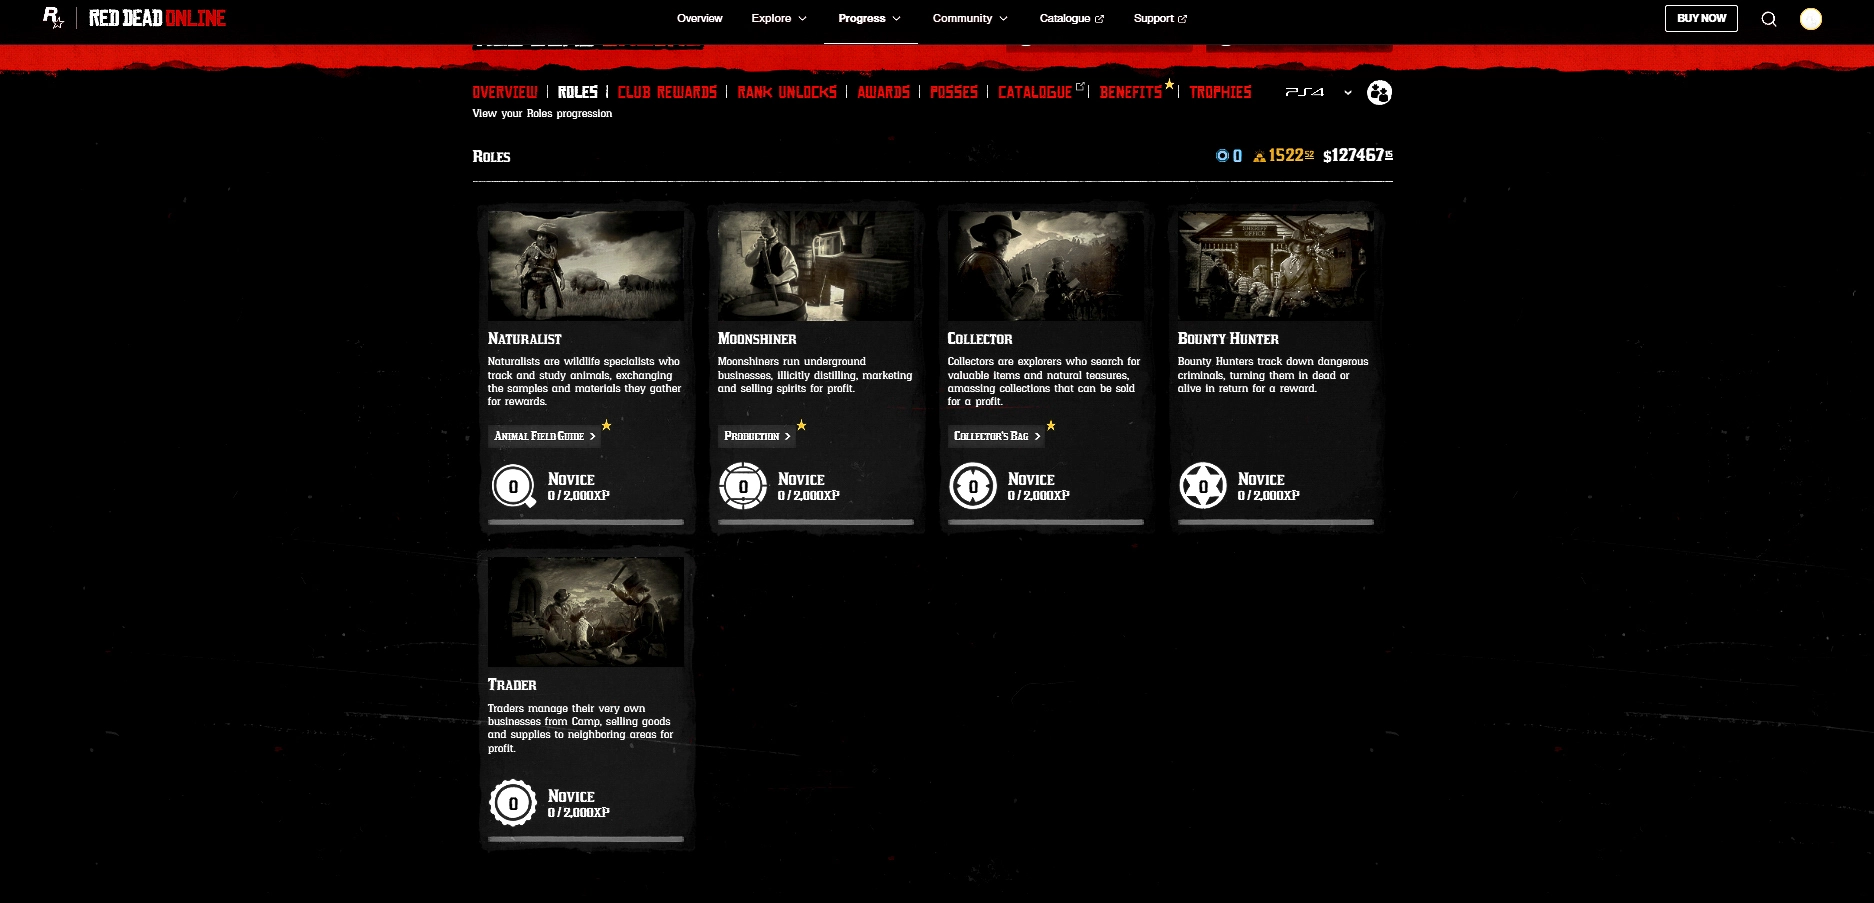Viewport: 1874px width, 903px height.
Task: Click the Bounty Hunter XP progress bar
Action: tap(1276, 522)
